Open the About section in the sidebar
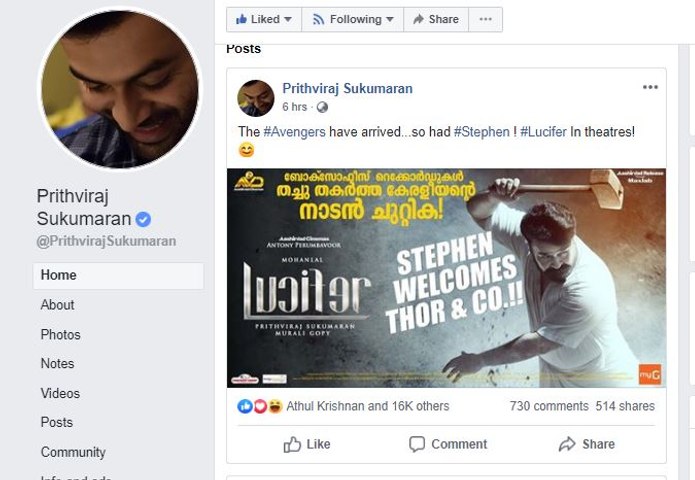 click(58, 305)
